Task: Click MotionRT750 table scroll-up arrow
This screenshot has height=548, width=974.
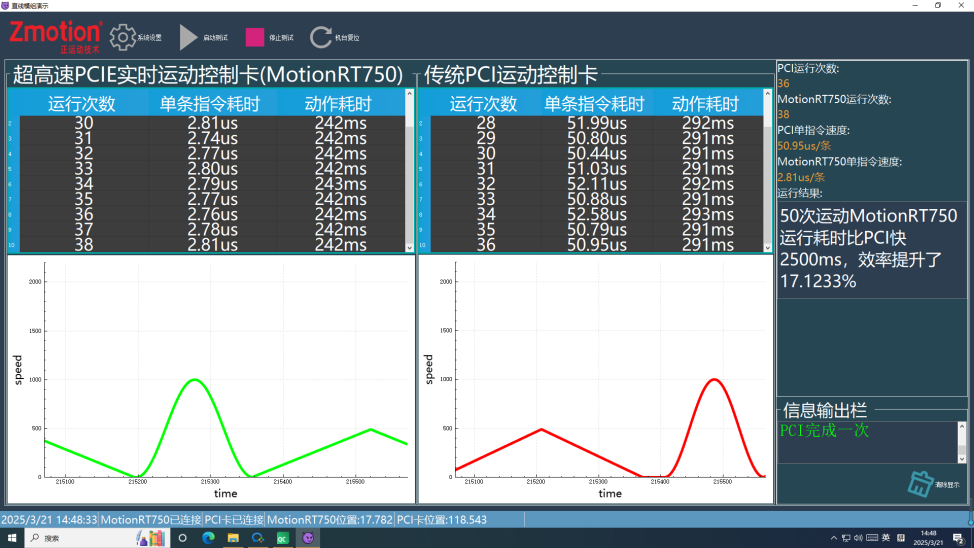Action: pyautogui.click(x=409, y=93)
